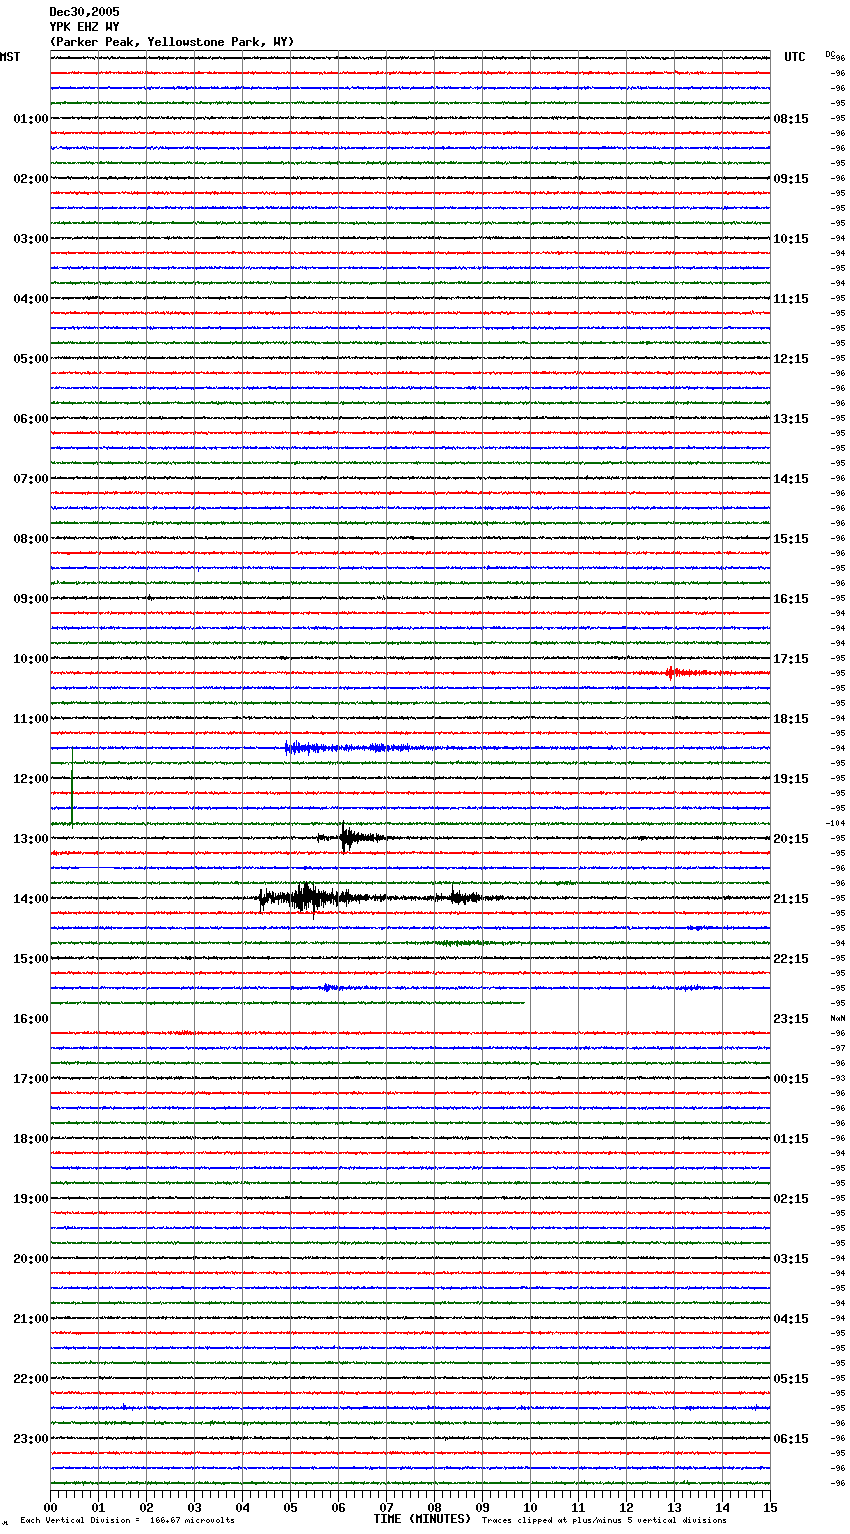Image resolution: width=850 pixels, height=1534 pixels.
Task: Click the 21:15 UTC time label
Action: pos(791,899)
